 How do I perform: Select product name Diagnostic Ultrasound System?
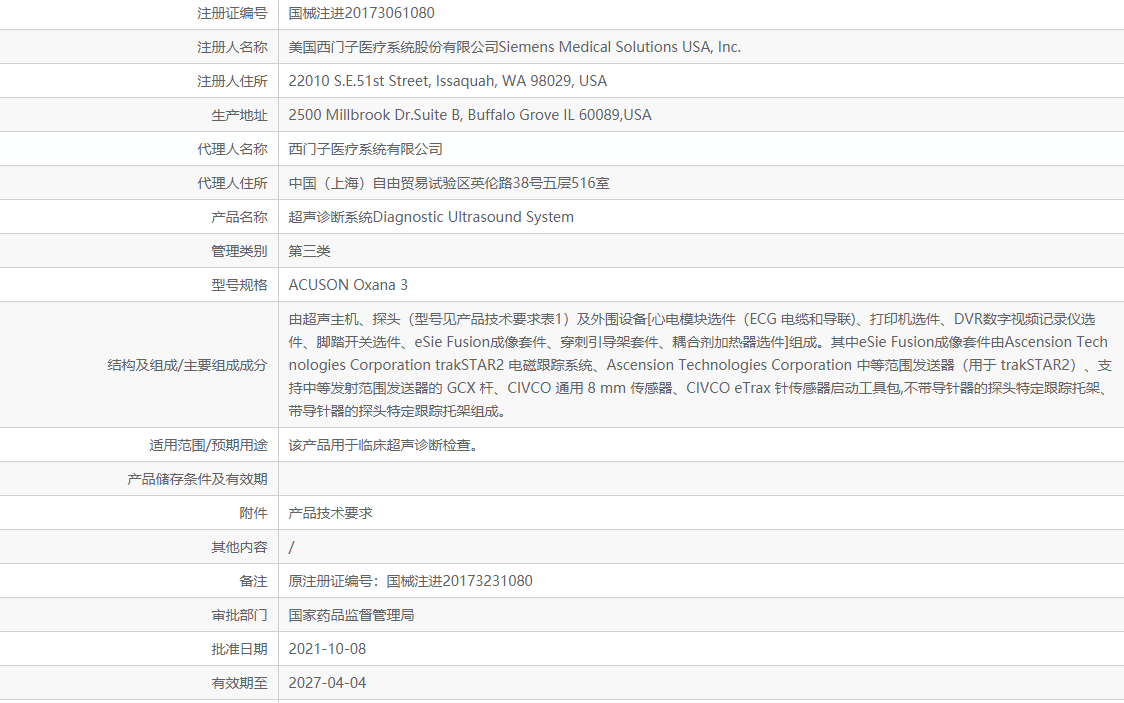tap(431, 217)
